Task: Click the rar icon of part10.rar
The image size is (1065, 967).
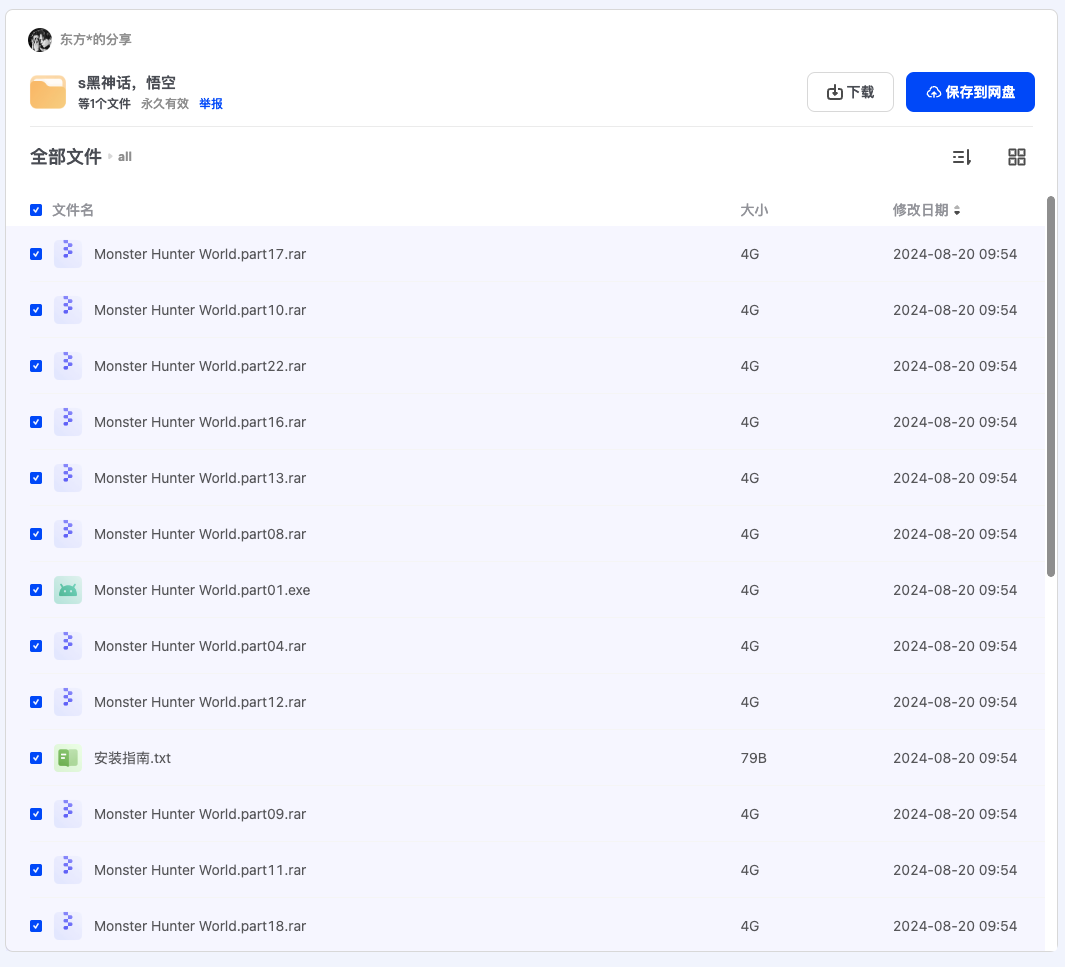Action: (68, 310)
